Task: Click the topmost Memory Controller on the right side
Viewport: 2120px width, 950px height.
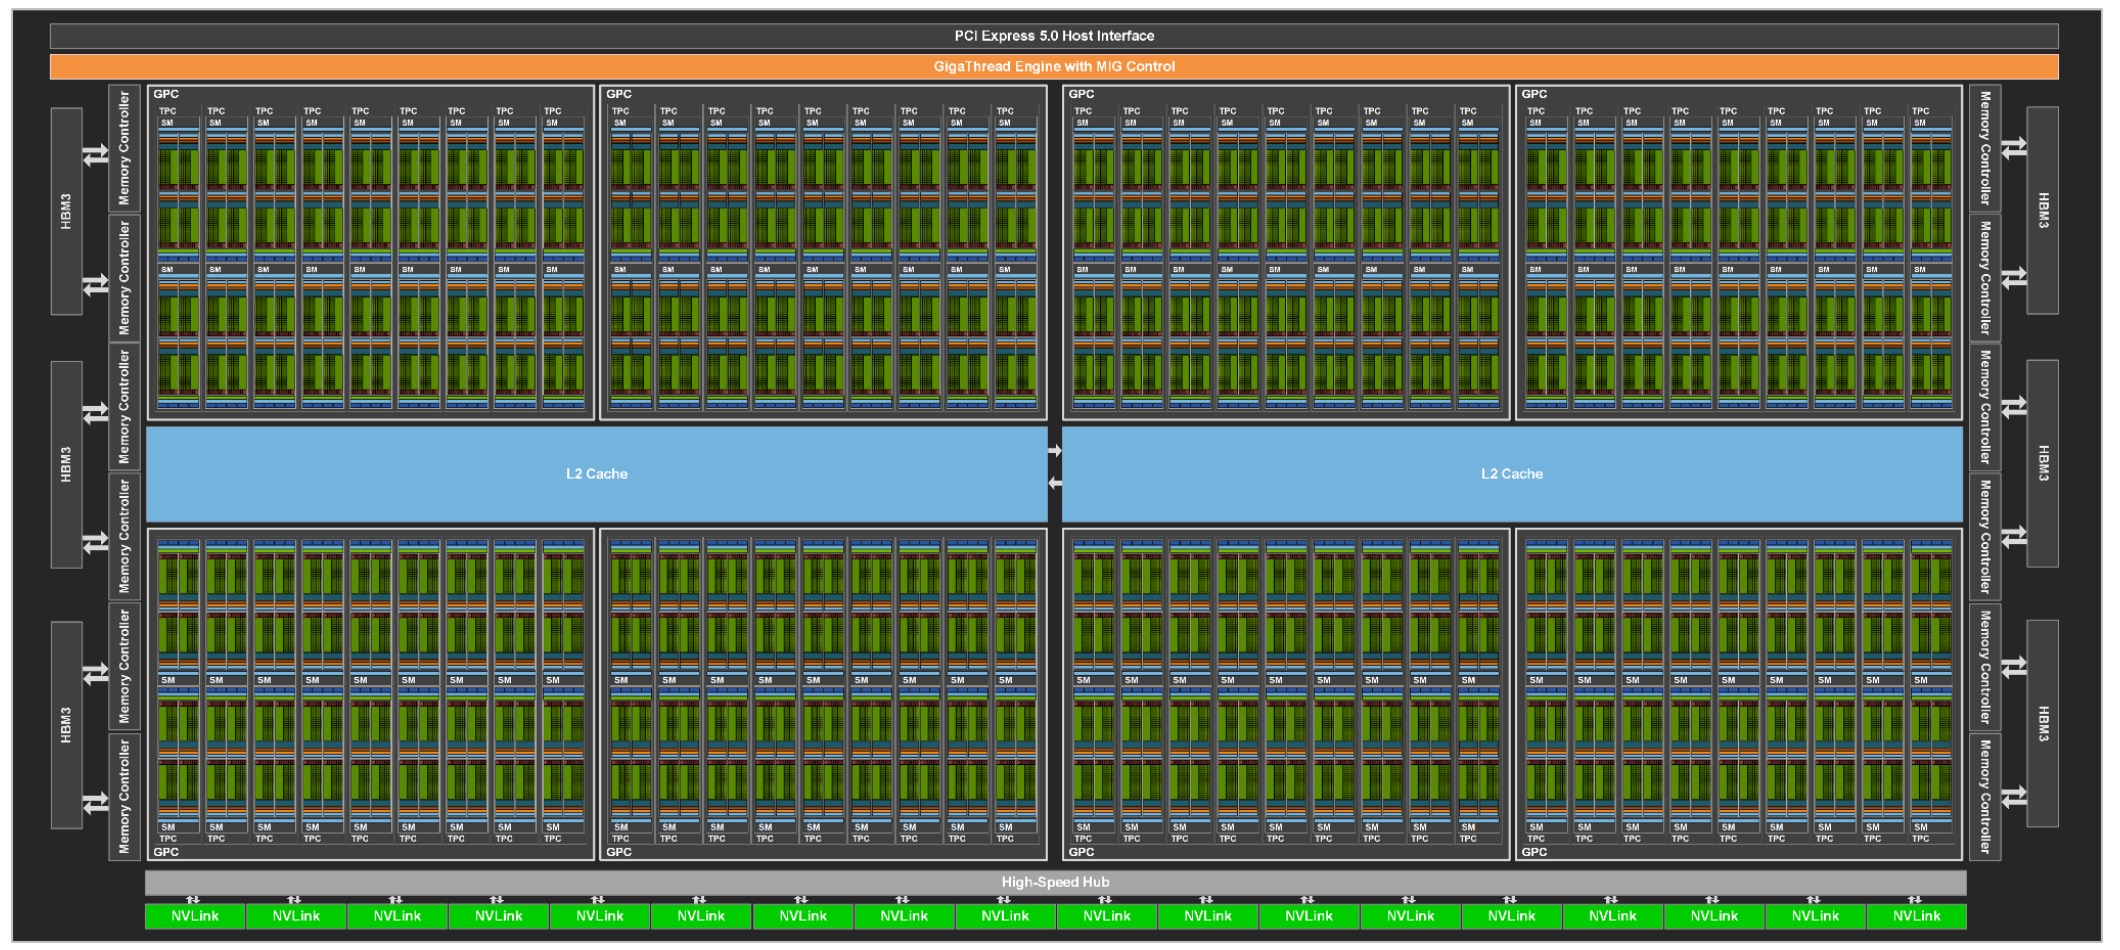Action: click(1985, 148)
